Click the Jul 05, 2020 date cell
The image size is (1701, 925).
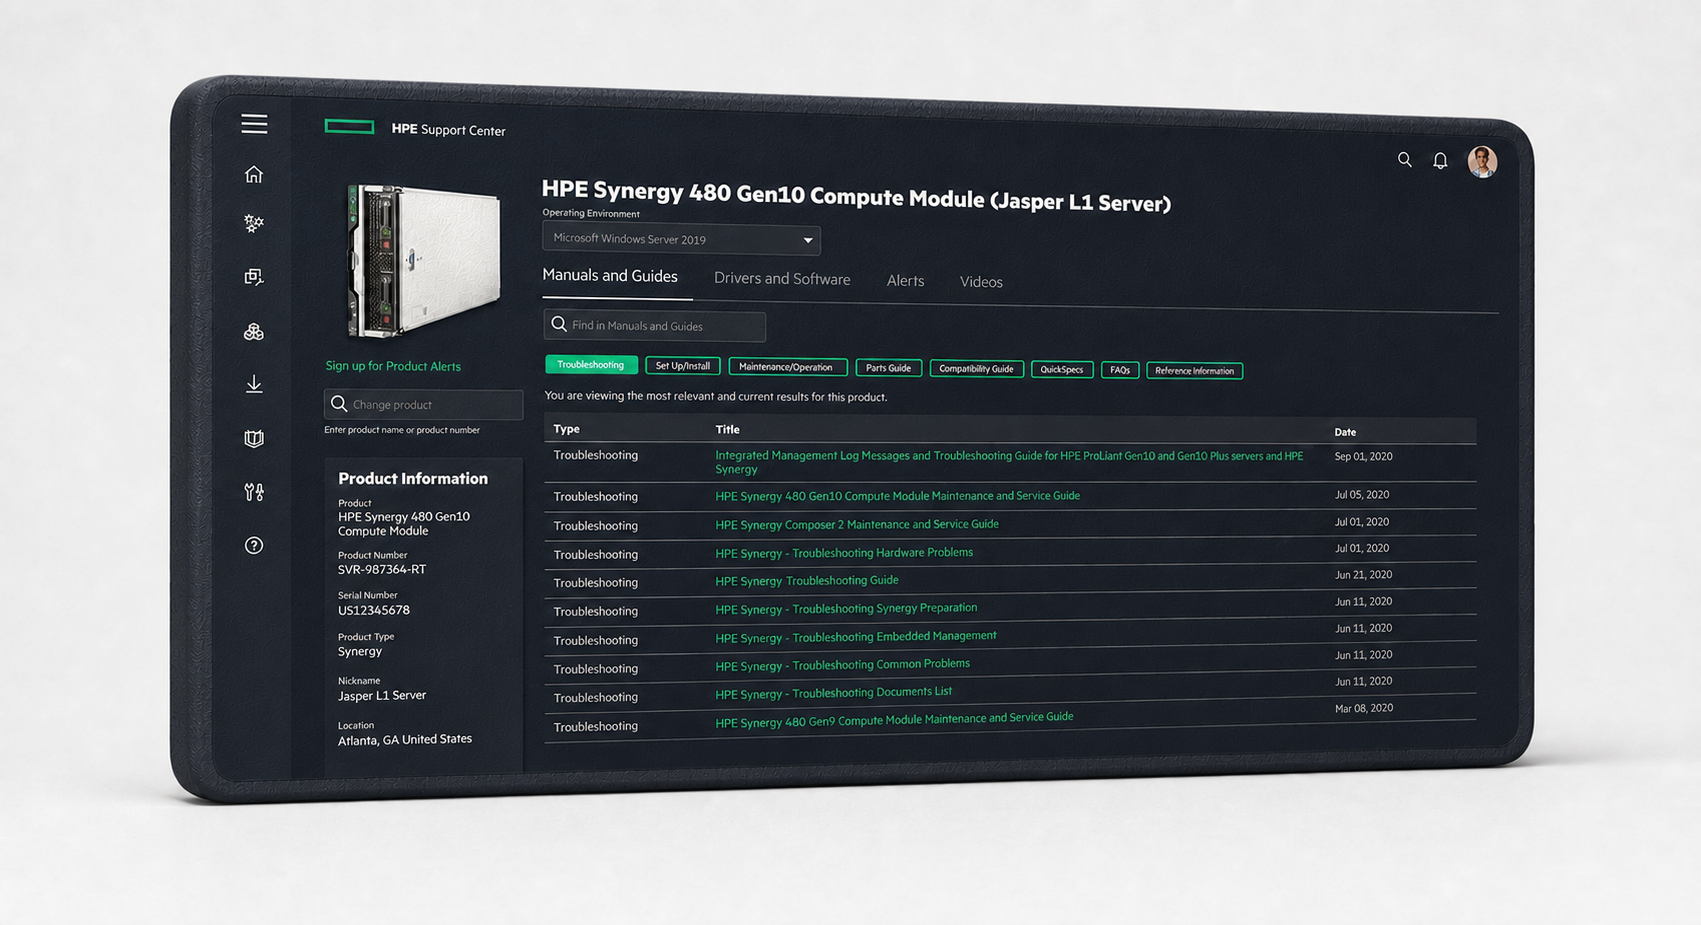click(x=1362, y=495)
